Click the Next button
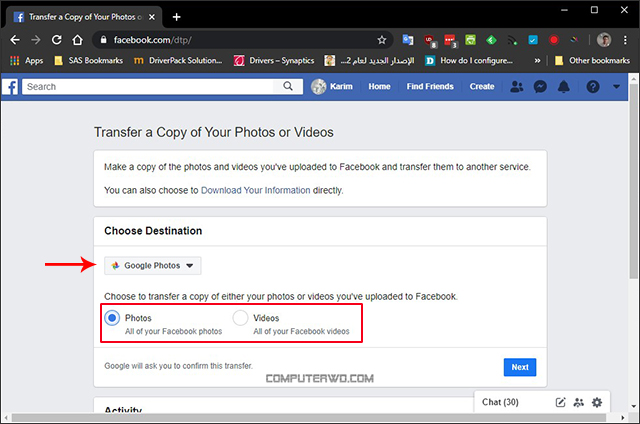 tap(520, 367)
